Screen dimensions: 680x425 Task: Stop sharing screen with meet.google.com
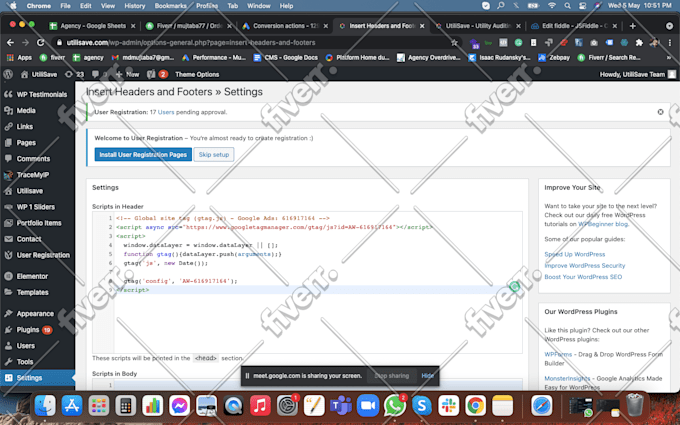point(392,376)
